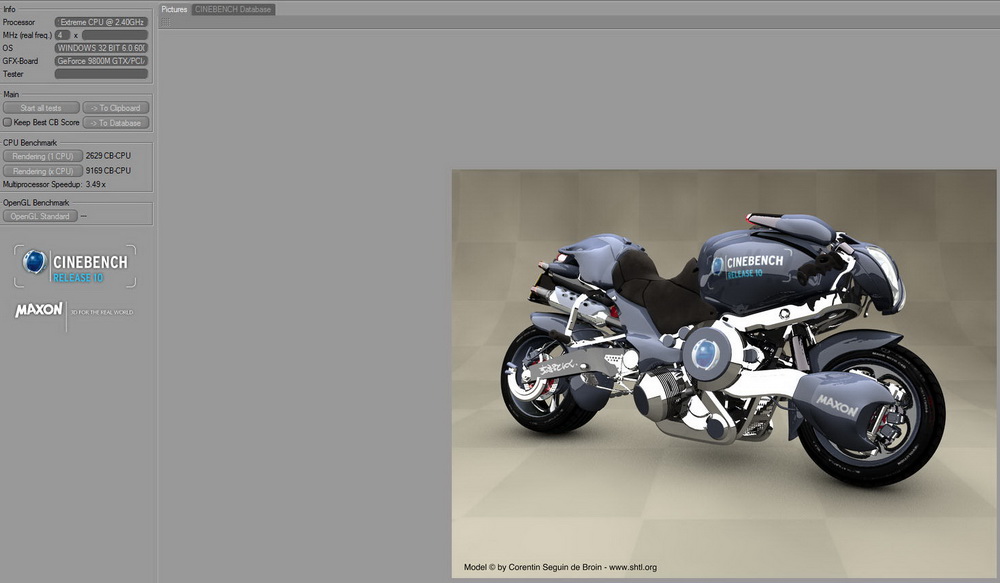Click the Start all tests button
Screen dimensions: 1000x583
pos(41,108)
